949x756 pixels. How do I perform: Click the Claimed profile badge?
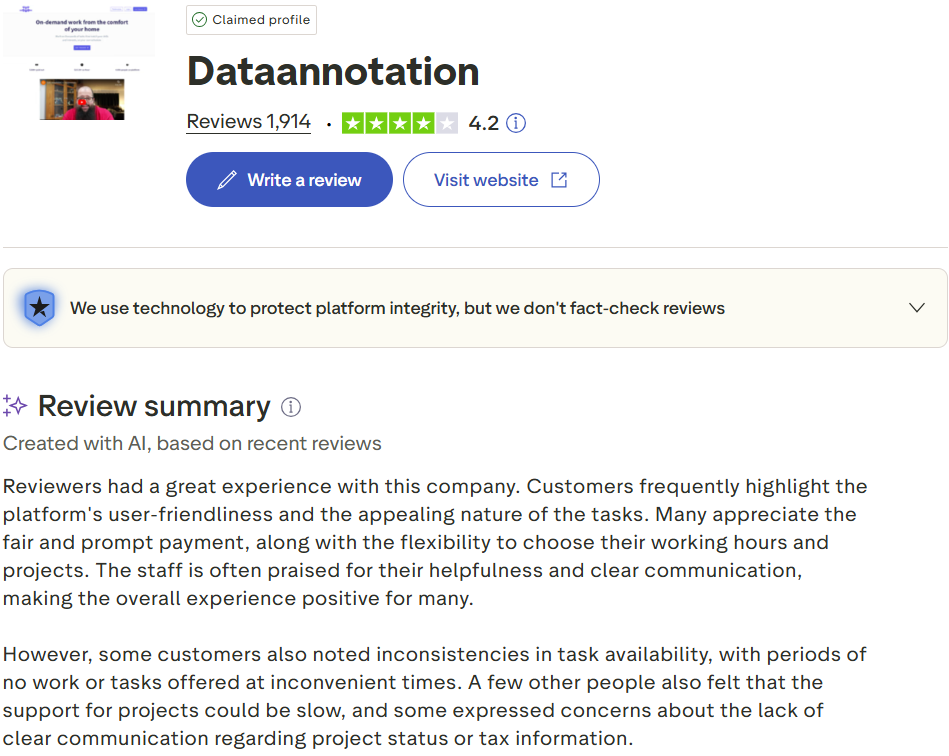pyautogui.click(x=251, y=19)
